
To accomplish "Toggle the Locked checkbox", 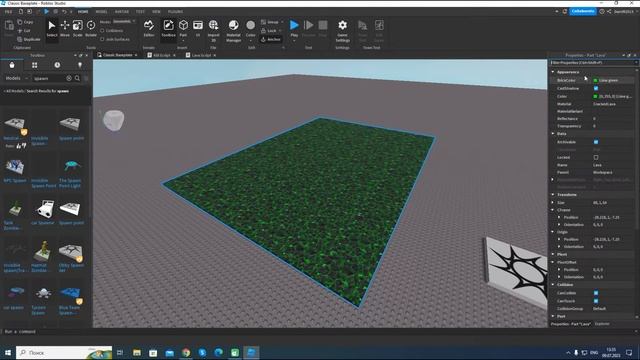I will click(596, 157).
